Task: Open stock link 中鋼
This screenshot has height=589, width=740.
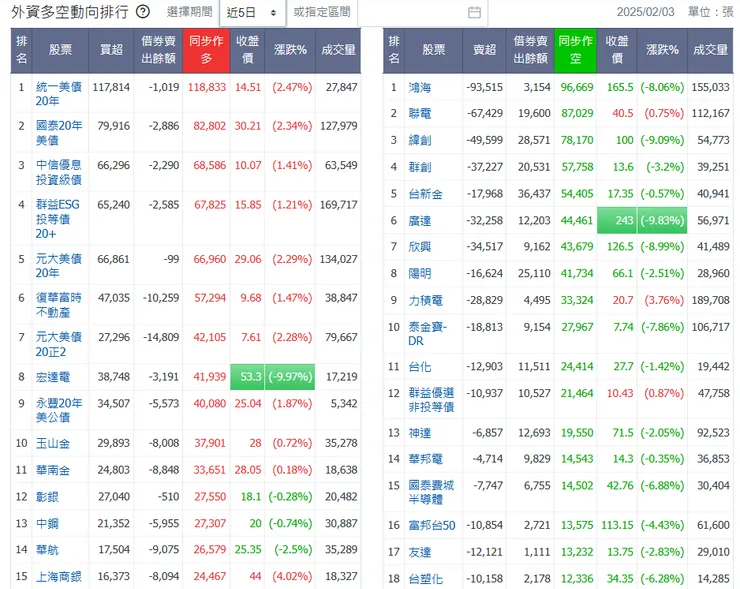Action: (x=47, y=523)
